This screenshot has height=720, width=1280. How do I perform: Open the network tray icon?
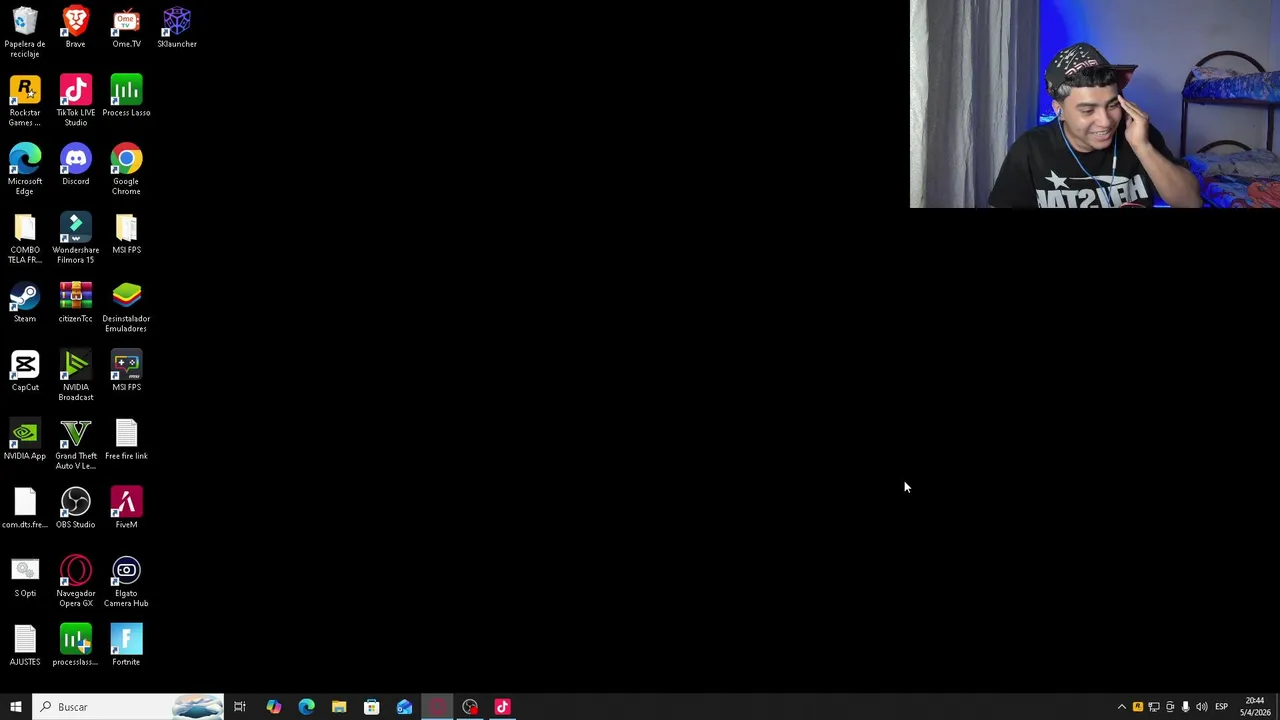click(x=1153, y=707)
